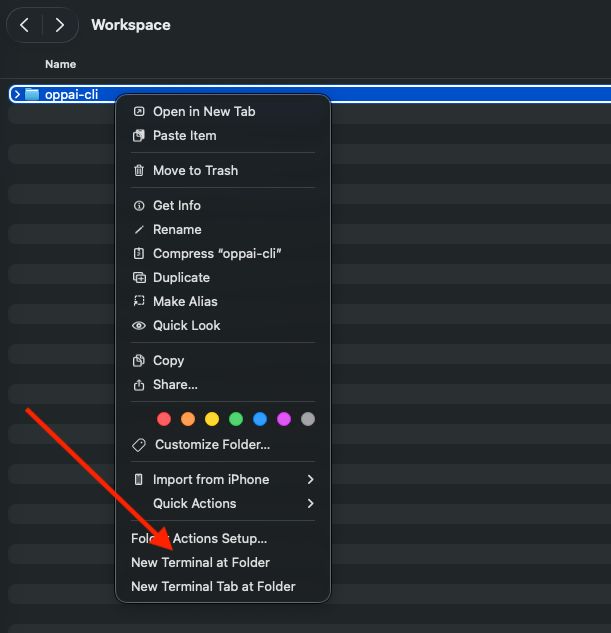Image resolution: width=611 pixels, height=633 pixels.
Task: Click the Make Alias icon
Action: click(x=139, y=301)
